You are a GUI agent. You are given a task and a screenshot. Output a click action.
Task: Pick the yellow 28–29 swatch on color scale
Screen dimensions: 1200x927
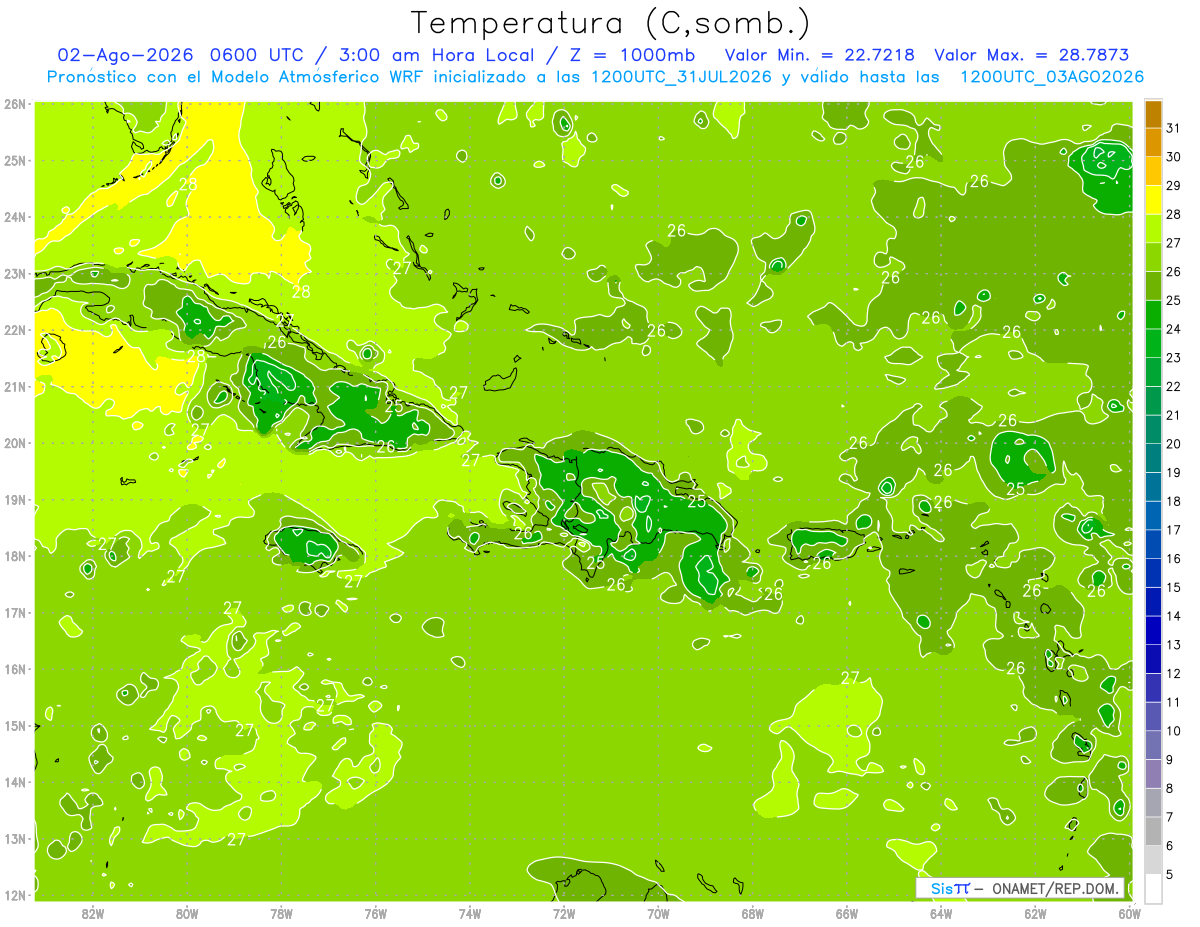pos(1153,200)
